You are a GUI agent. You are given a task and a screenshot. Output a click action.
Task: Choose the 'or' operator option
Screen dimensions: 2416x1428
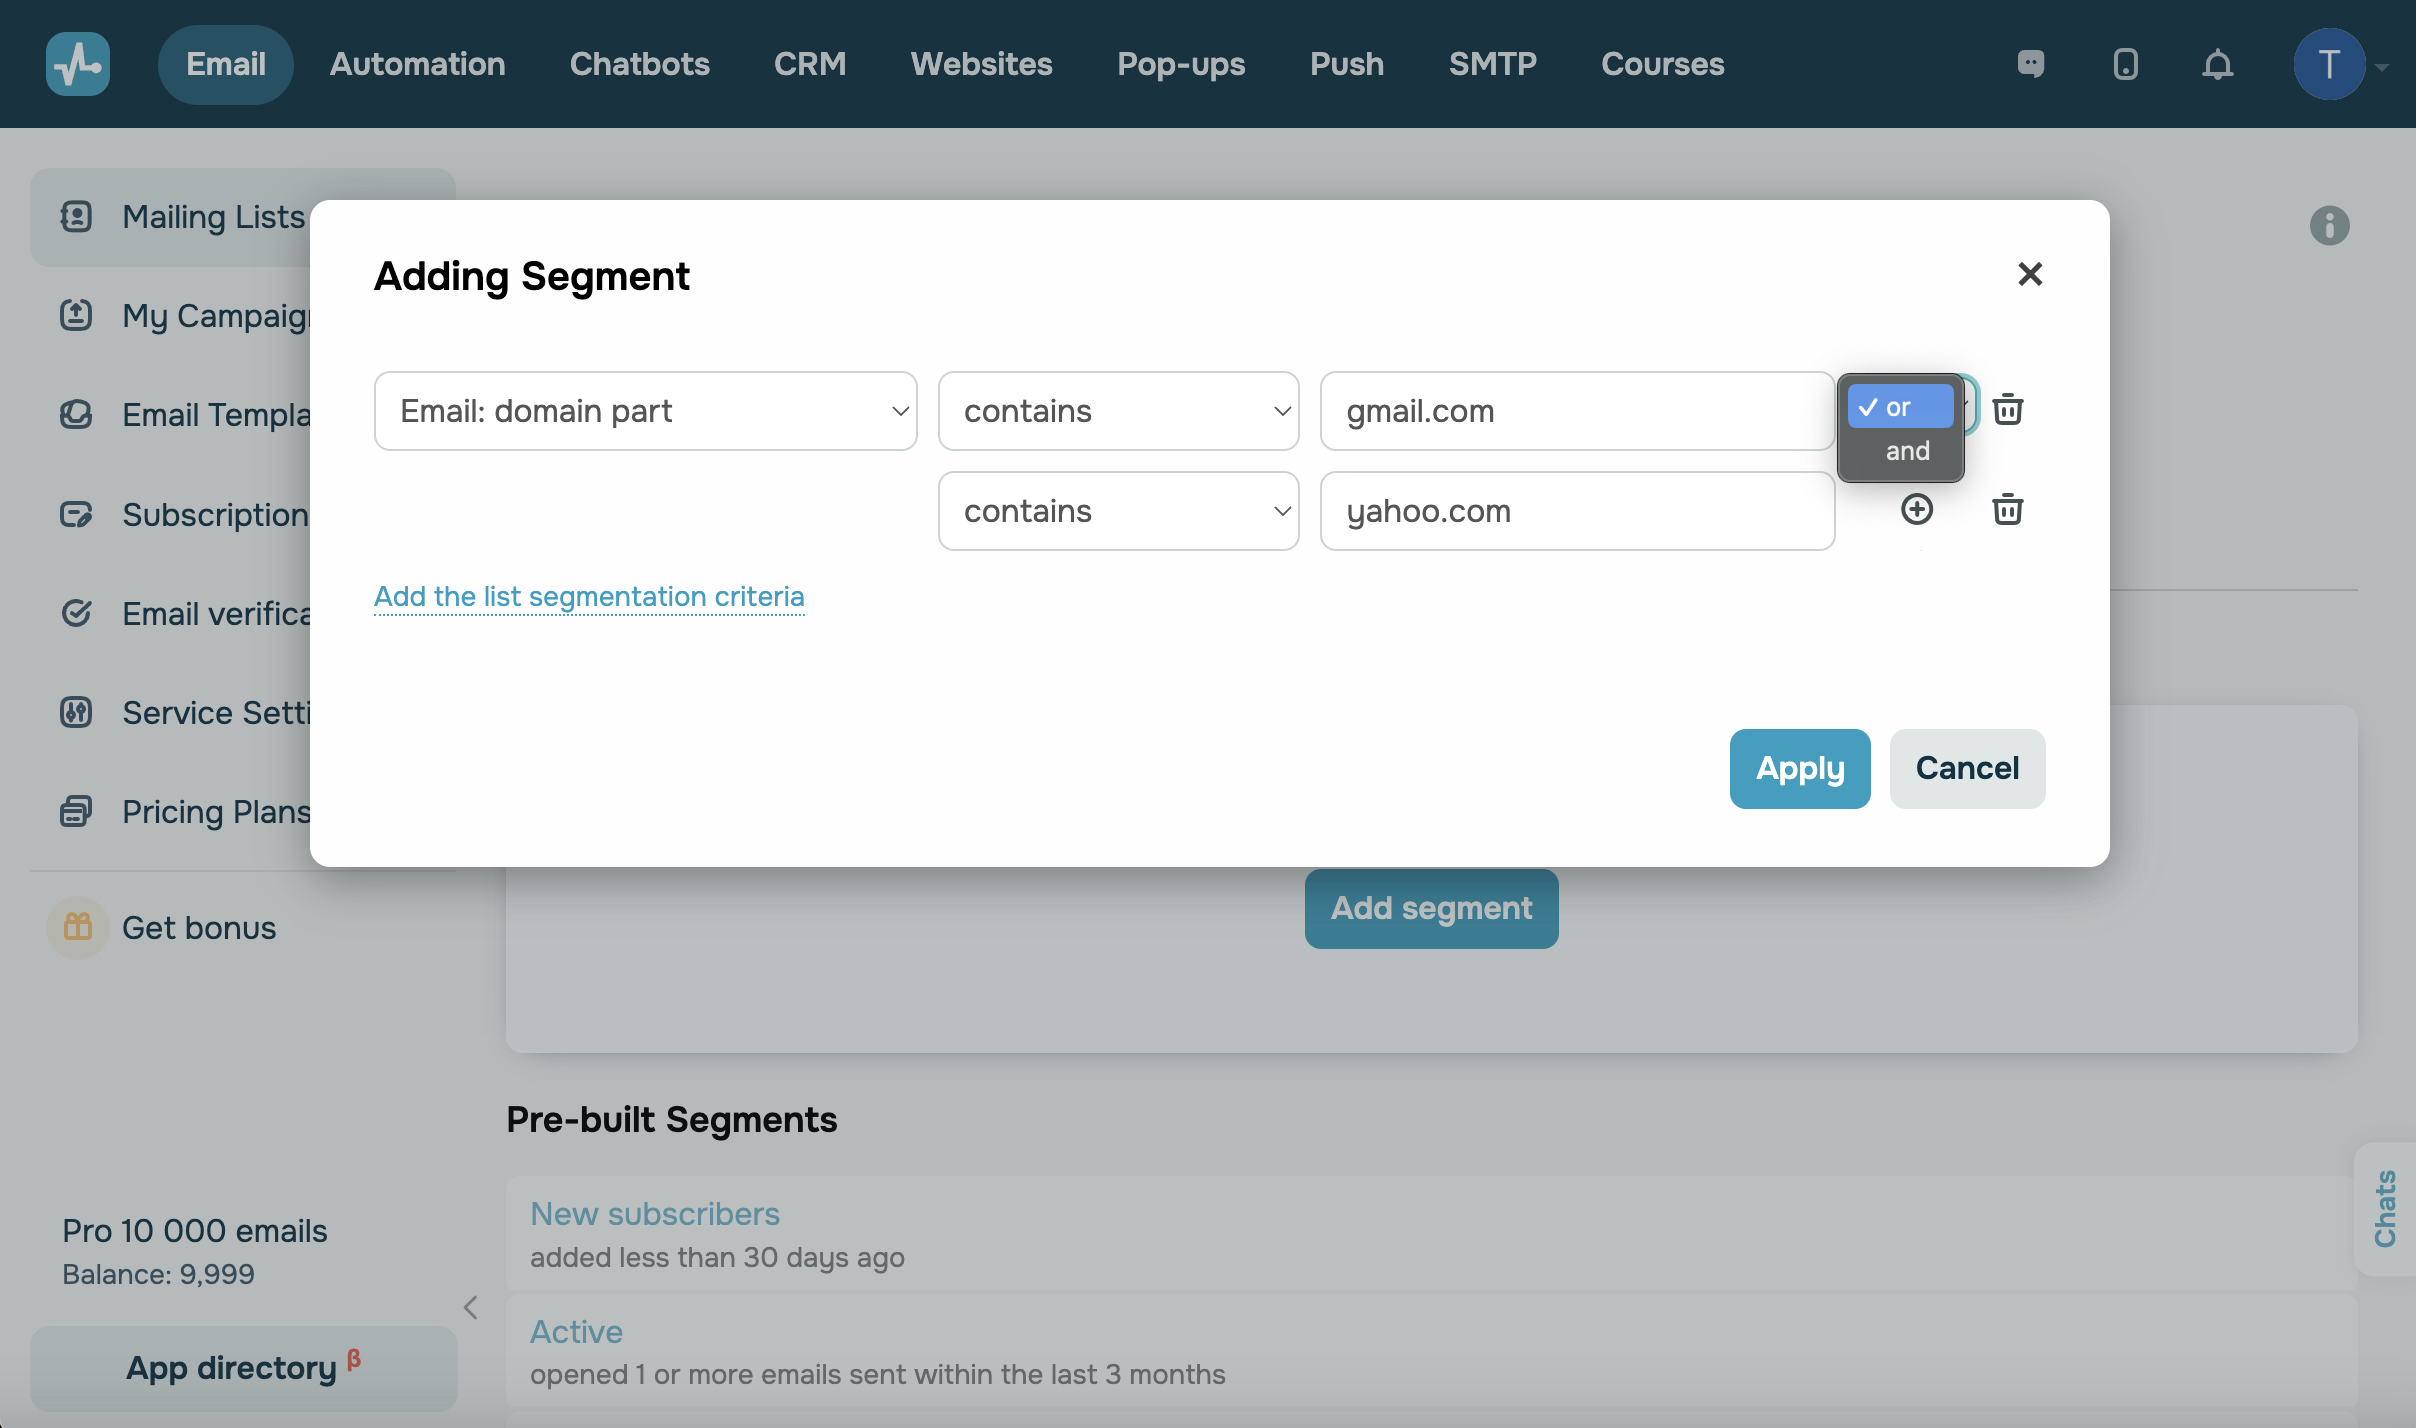point(1898,408)
